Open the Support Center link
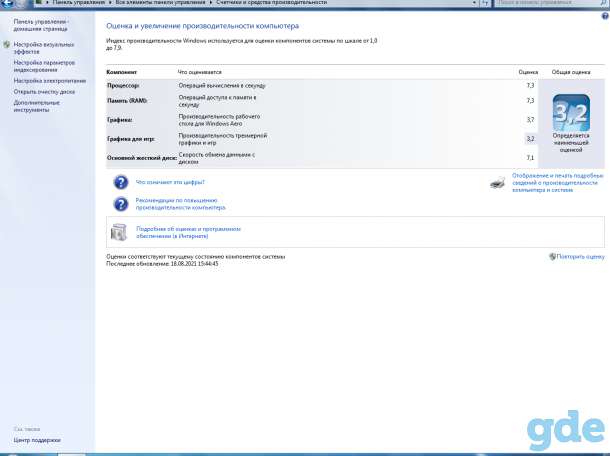This screenshot has height=456, width=610. [x=37, y=440]
